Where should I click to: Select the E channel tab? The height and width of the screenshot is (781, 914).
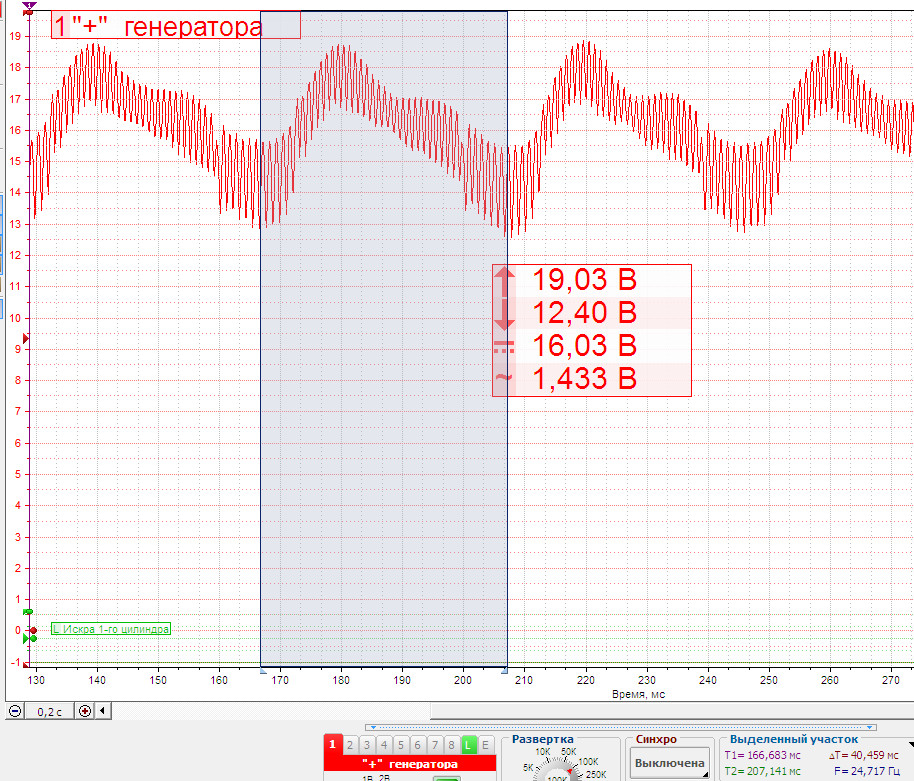coord(485,745)
